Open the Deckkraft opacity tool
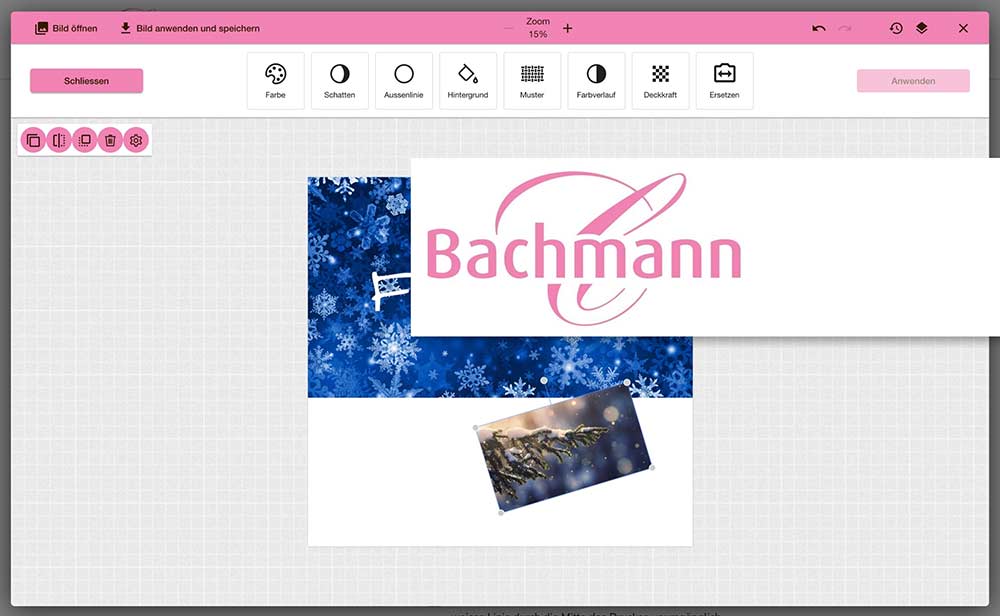 660,81
